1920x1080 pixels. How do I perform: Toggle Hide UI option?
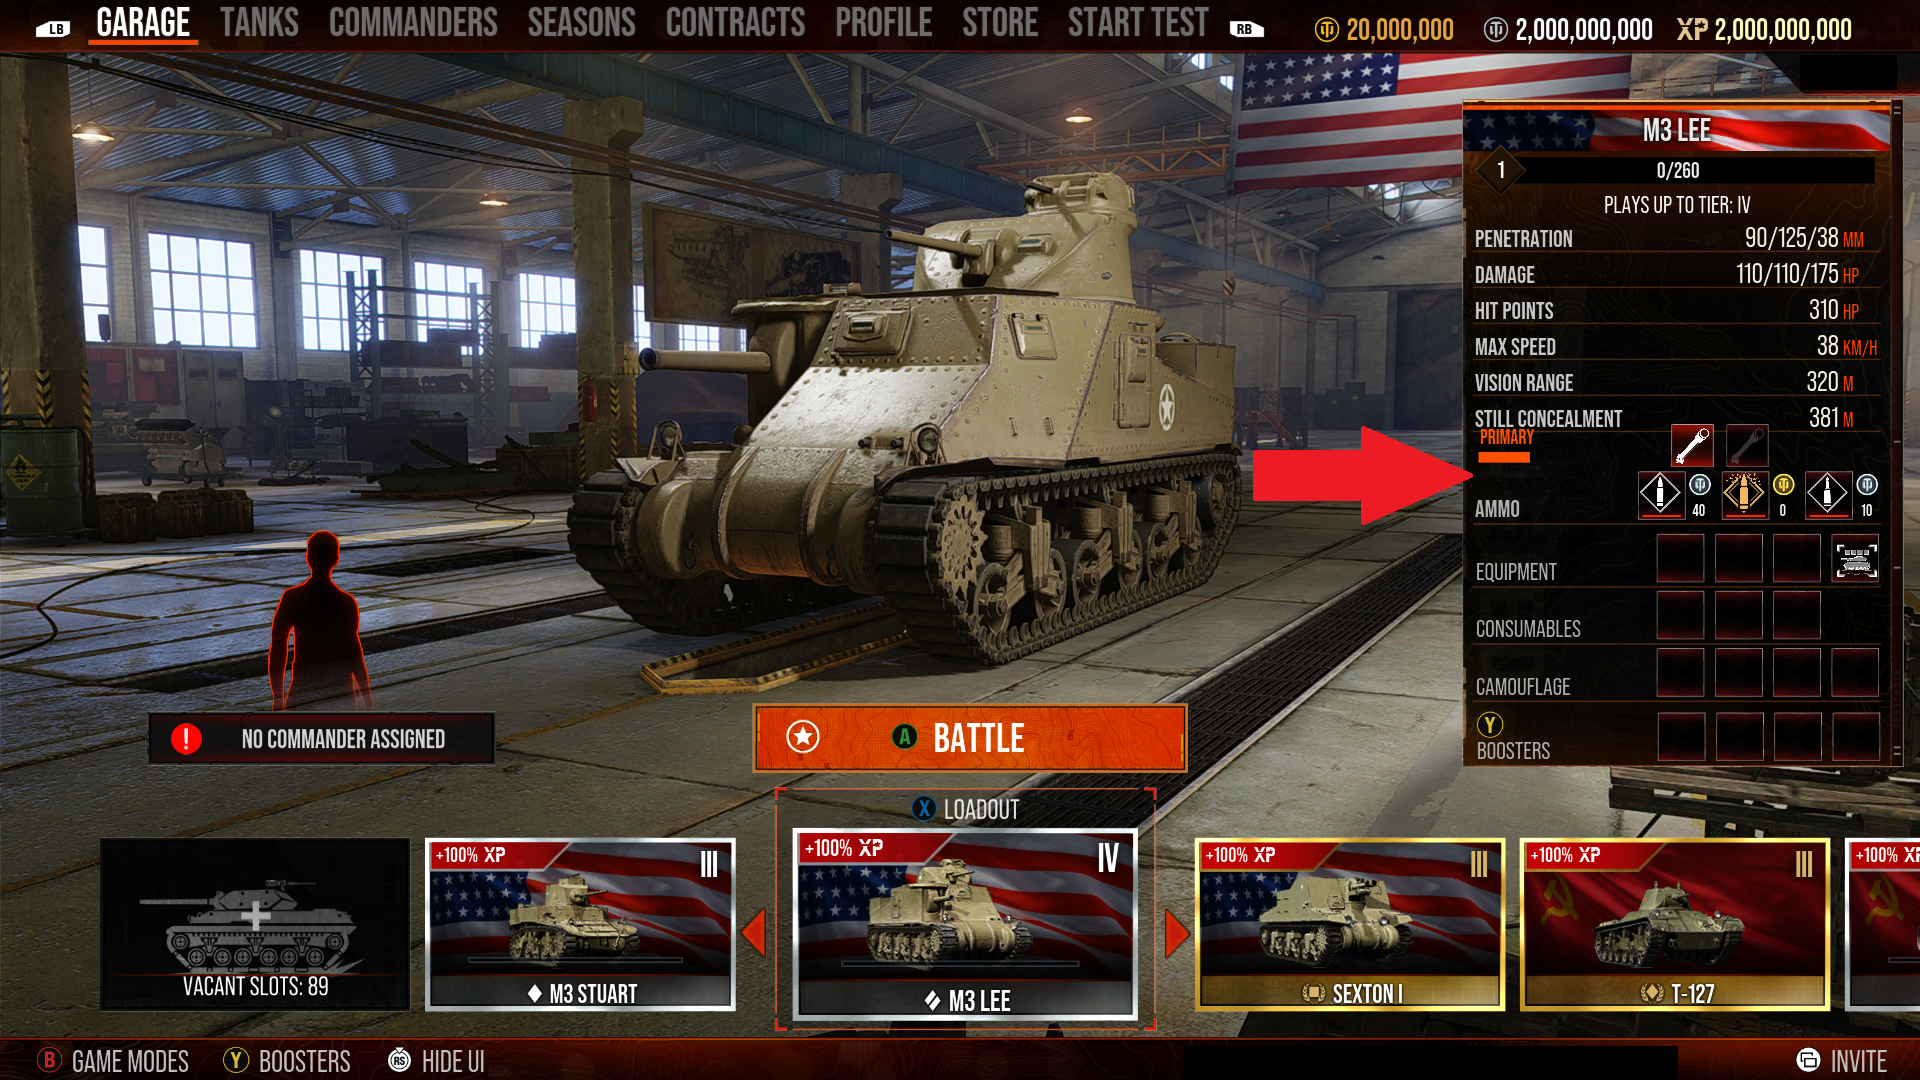coord(437,1061)
